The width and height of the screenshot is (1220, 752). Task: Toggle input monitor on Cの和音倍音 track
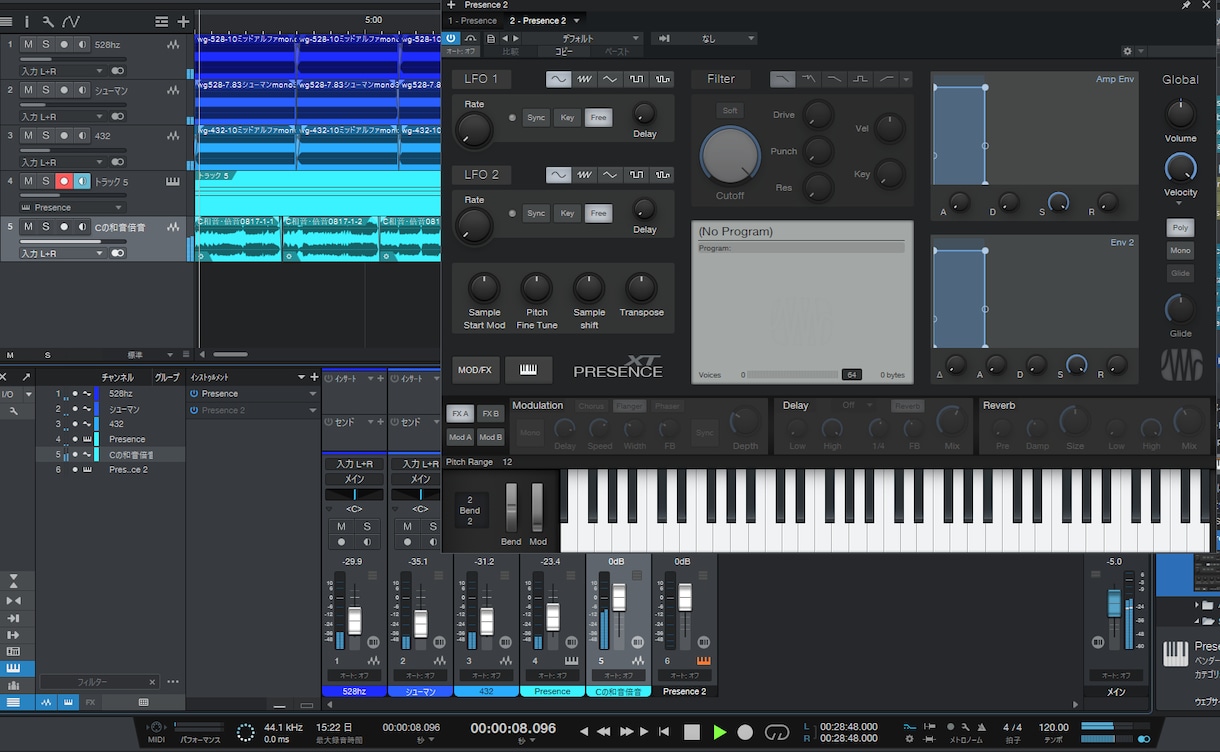[x=81, y=227]
